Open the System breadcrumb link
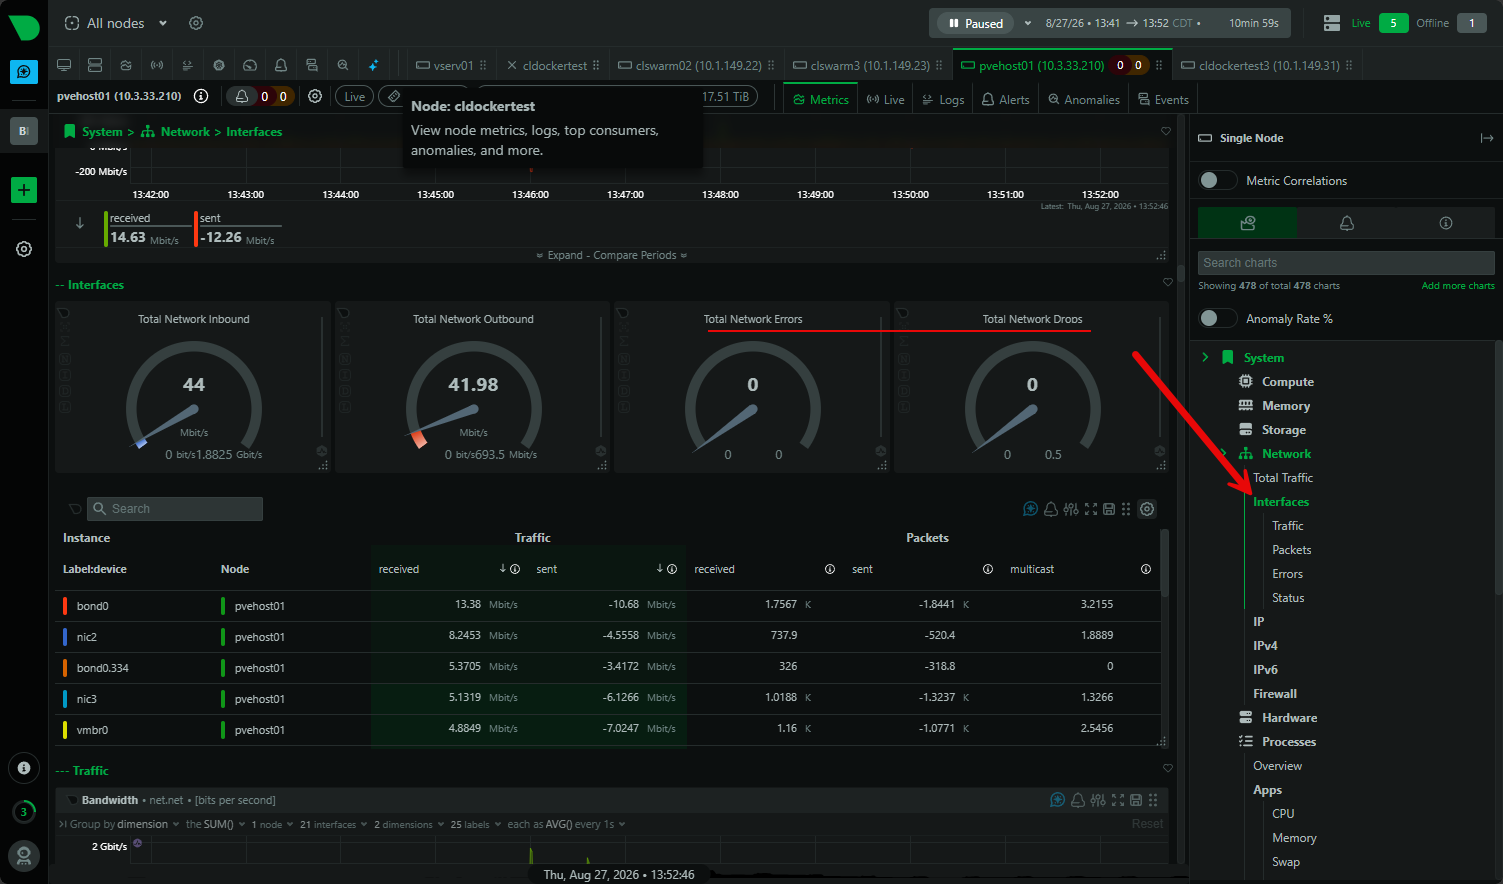The height and width of the screenshot is (884, 1503). 101,132
